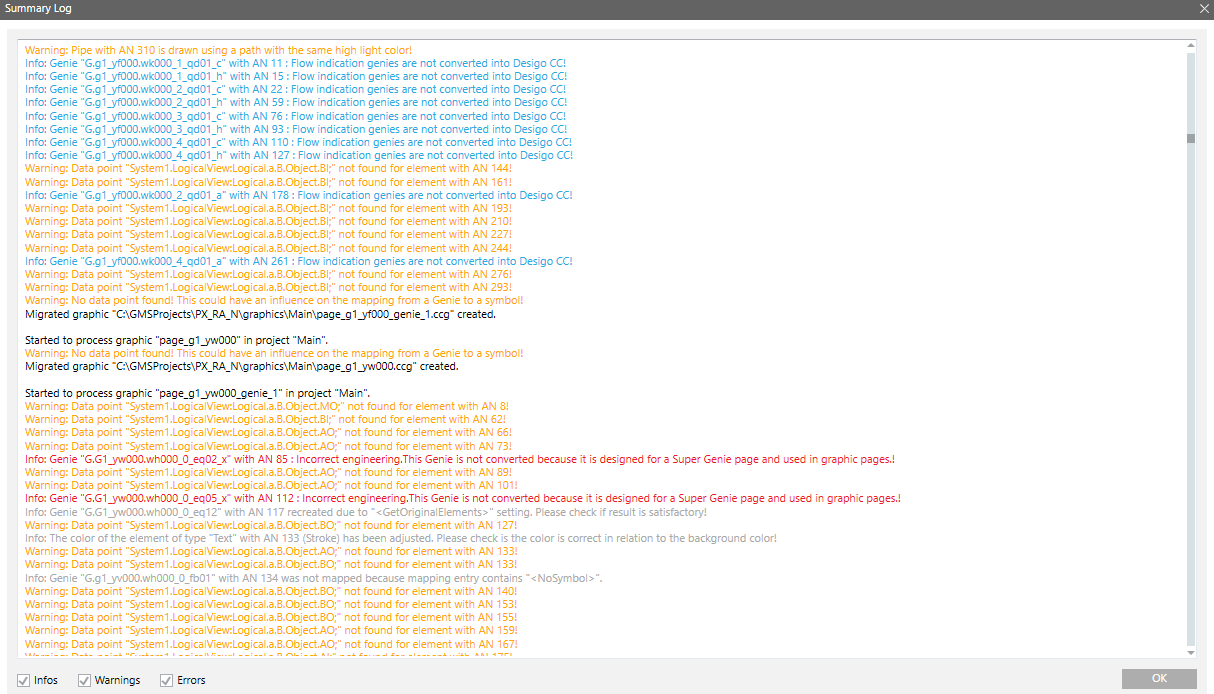Select the AN 133 Stroke color adjusted info
1214x694 pixels.
point(400,538)
